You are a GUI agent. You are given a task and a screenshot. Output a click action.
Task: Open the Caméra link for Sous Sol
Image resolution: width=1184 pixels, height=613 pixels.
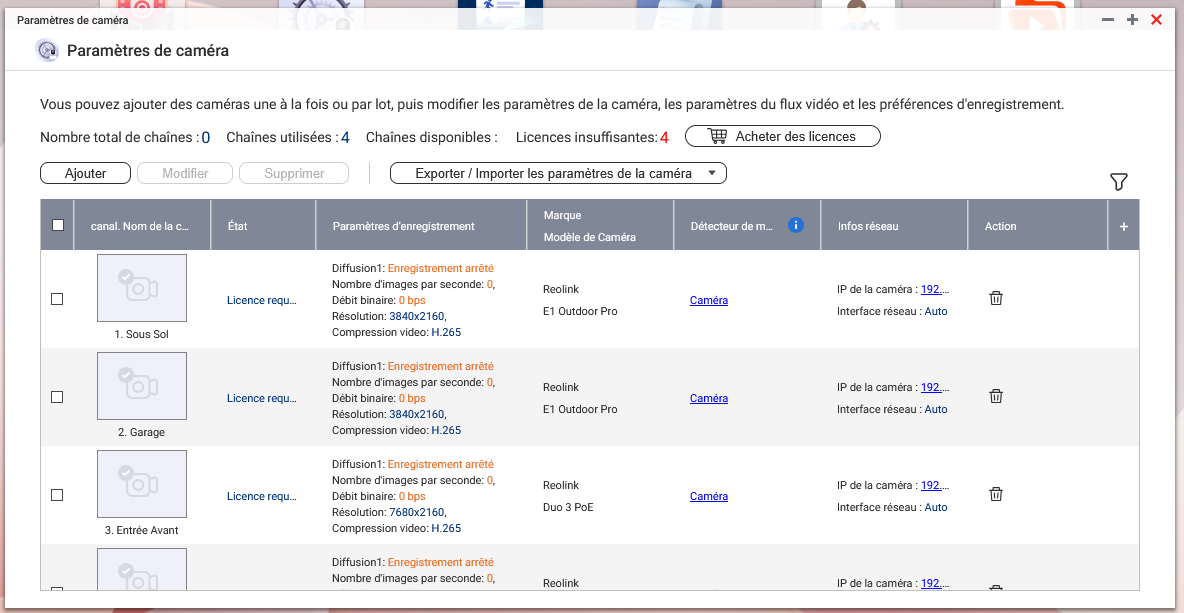click(709, 300)
